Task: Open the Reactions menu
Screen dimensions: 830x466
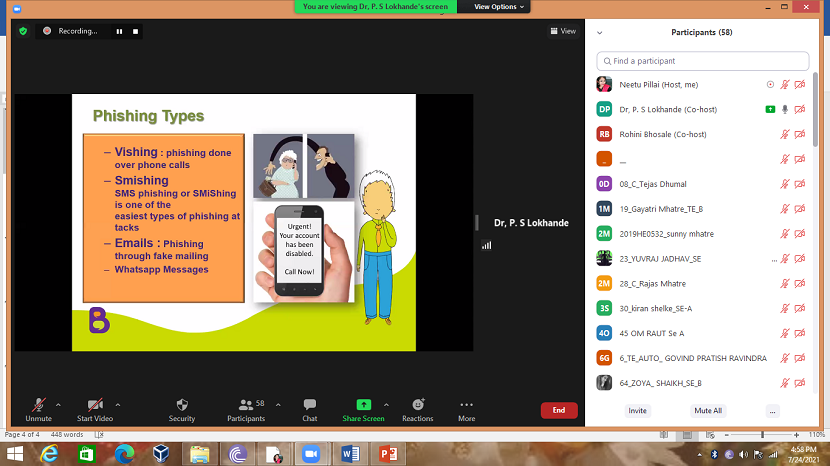Action: click(418, 410)
